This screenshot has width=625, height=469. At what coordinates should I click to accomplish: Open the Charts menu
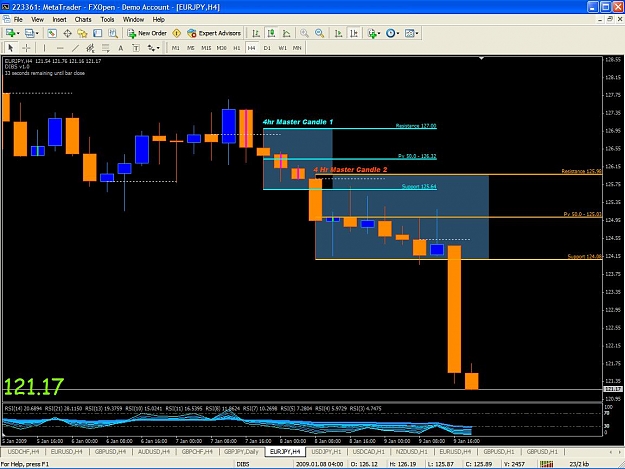coord(83,19)
